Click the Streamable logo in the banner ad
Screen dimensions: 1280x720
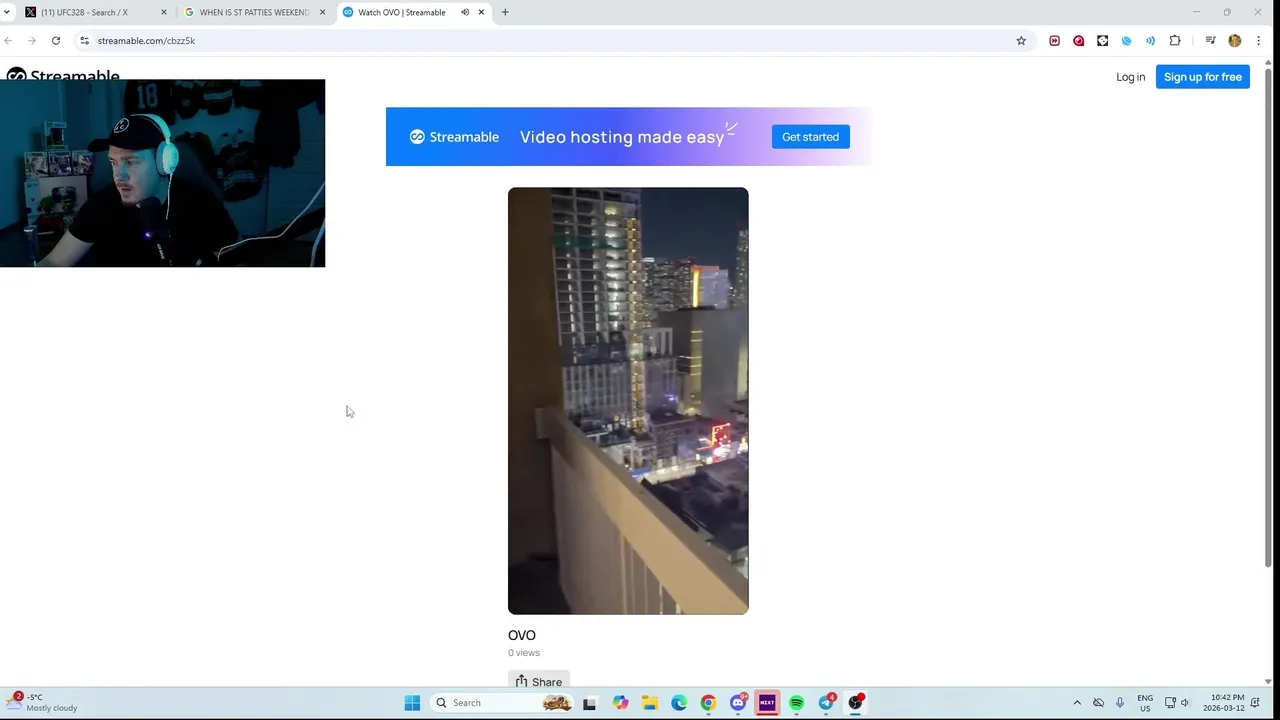point(454,137)
